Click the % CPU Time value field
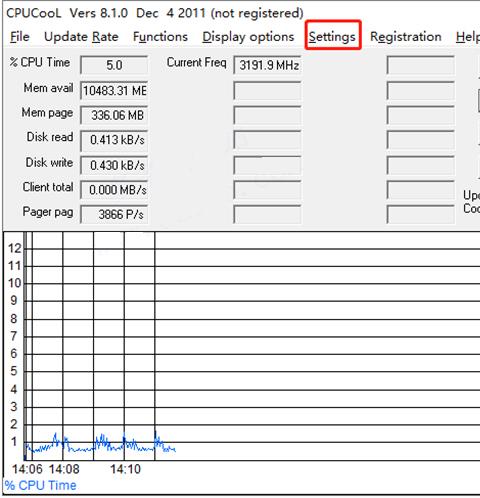The width and height of the screenshot is (480, 498). click(114, 65)
